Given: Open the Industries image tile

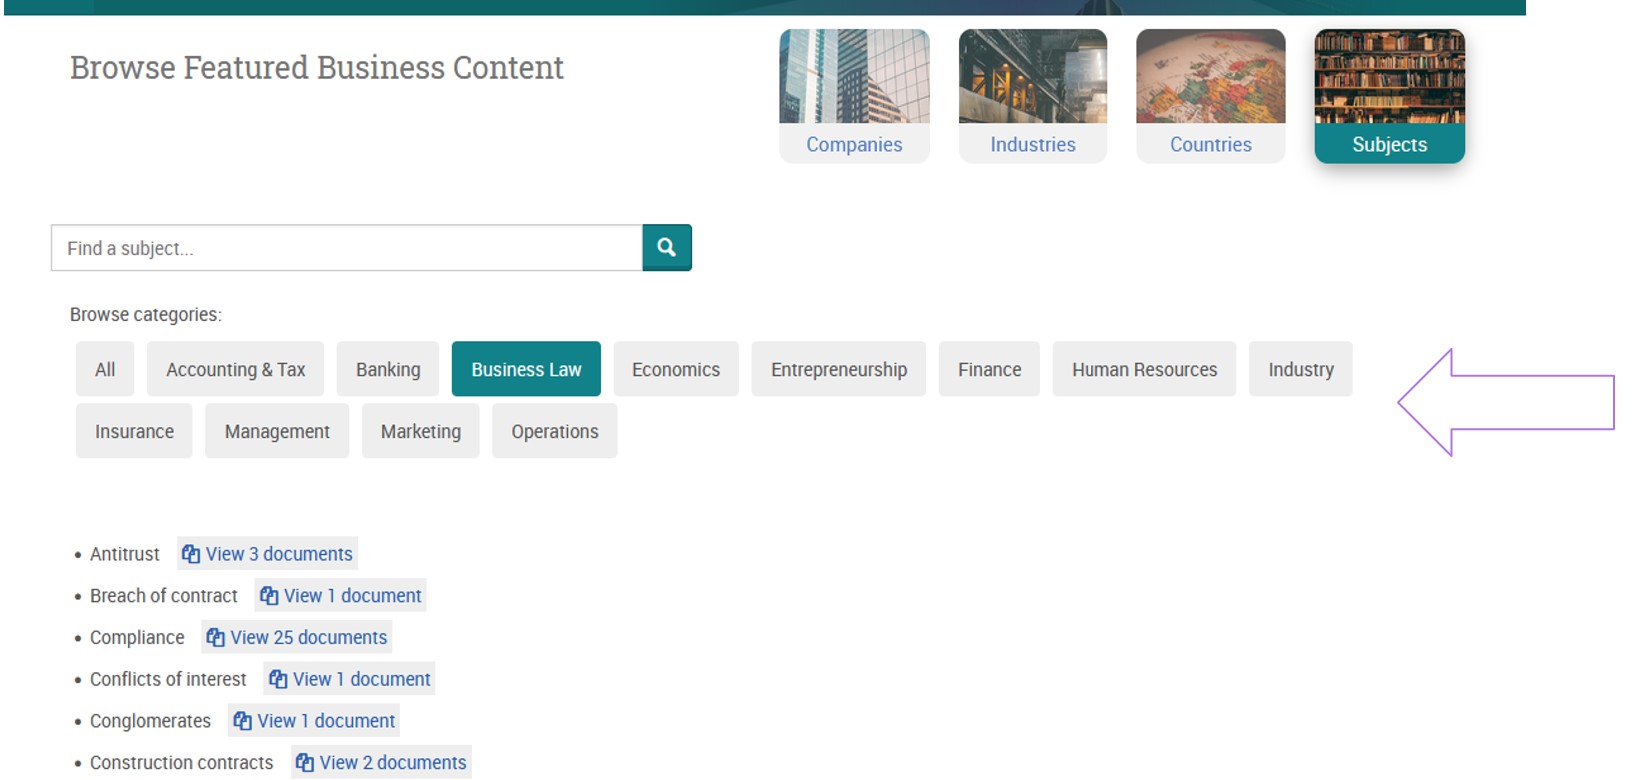Looking at the screenshot, I should tap(1032, 96).
